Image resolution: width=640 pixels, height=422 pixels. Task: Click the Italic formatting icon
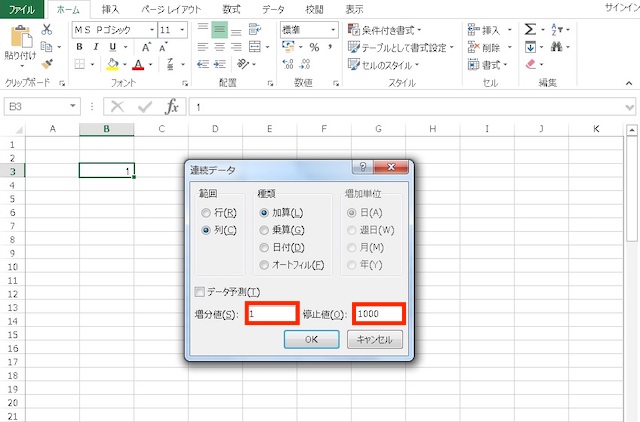97,47
